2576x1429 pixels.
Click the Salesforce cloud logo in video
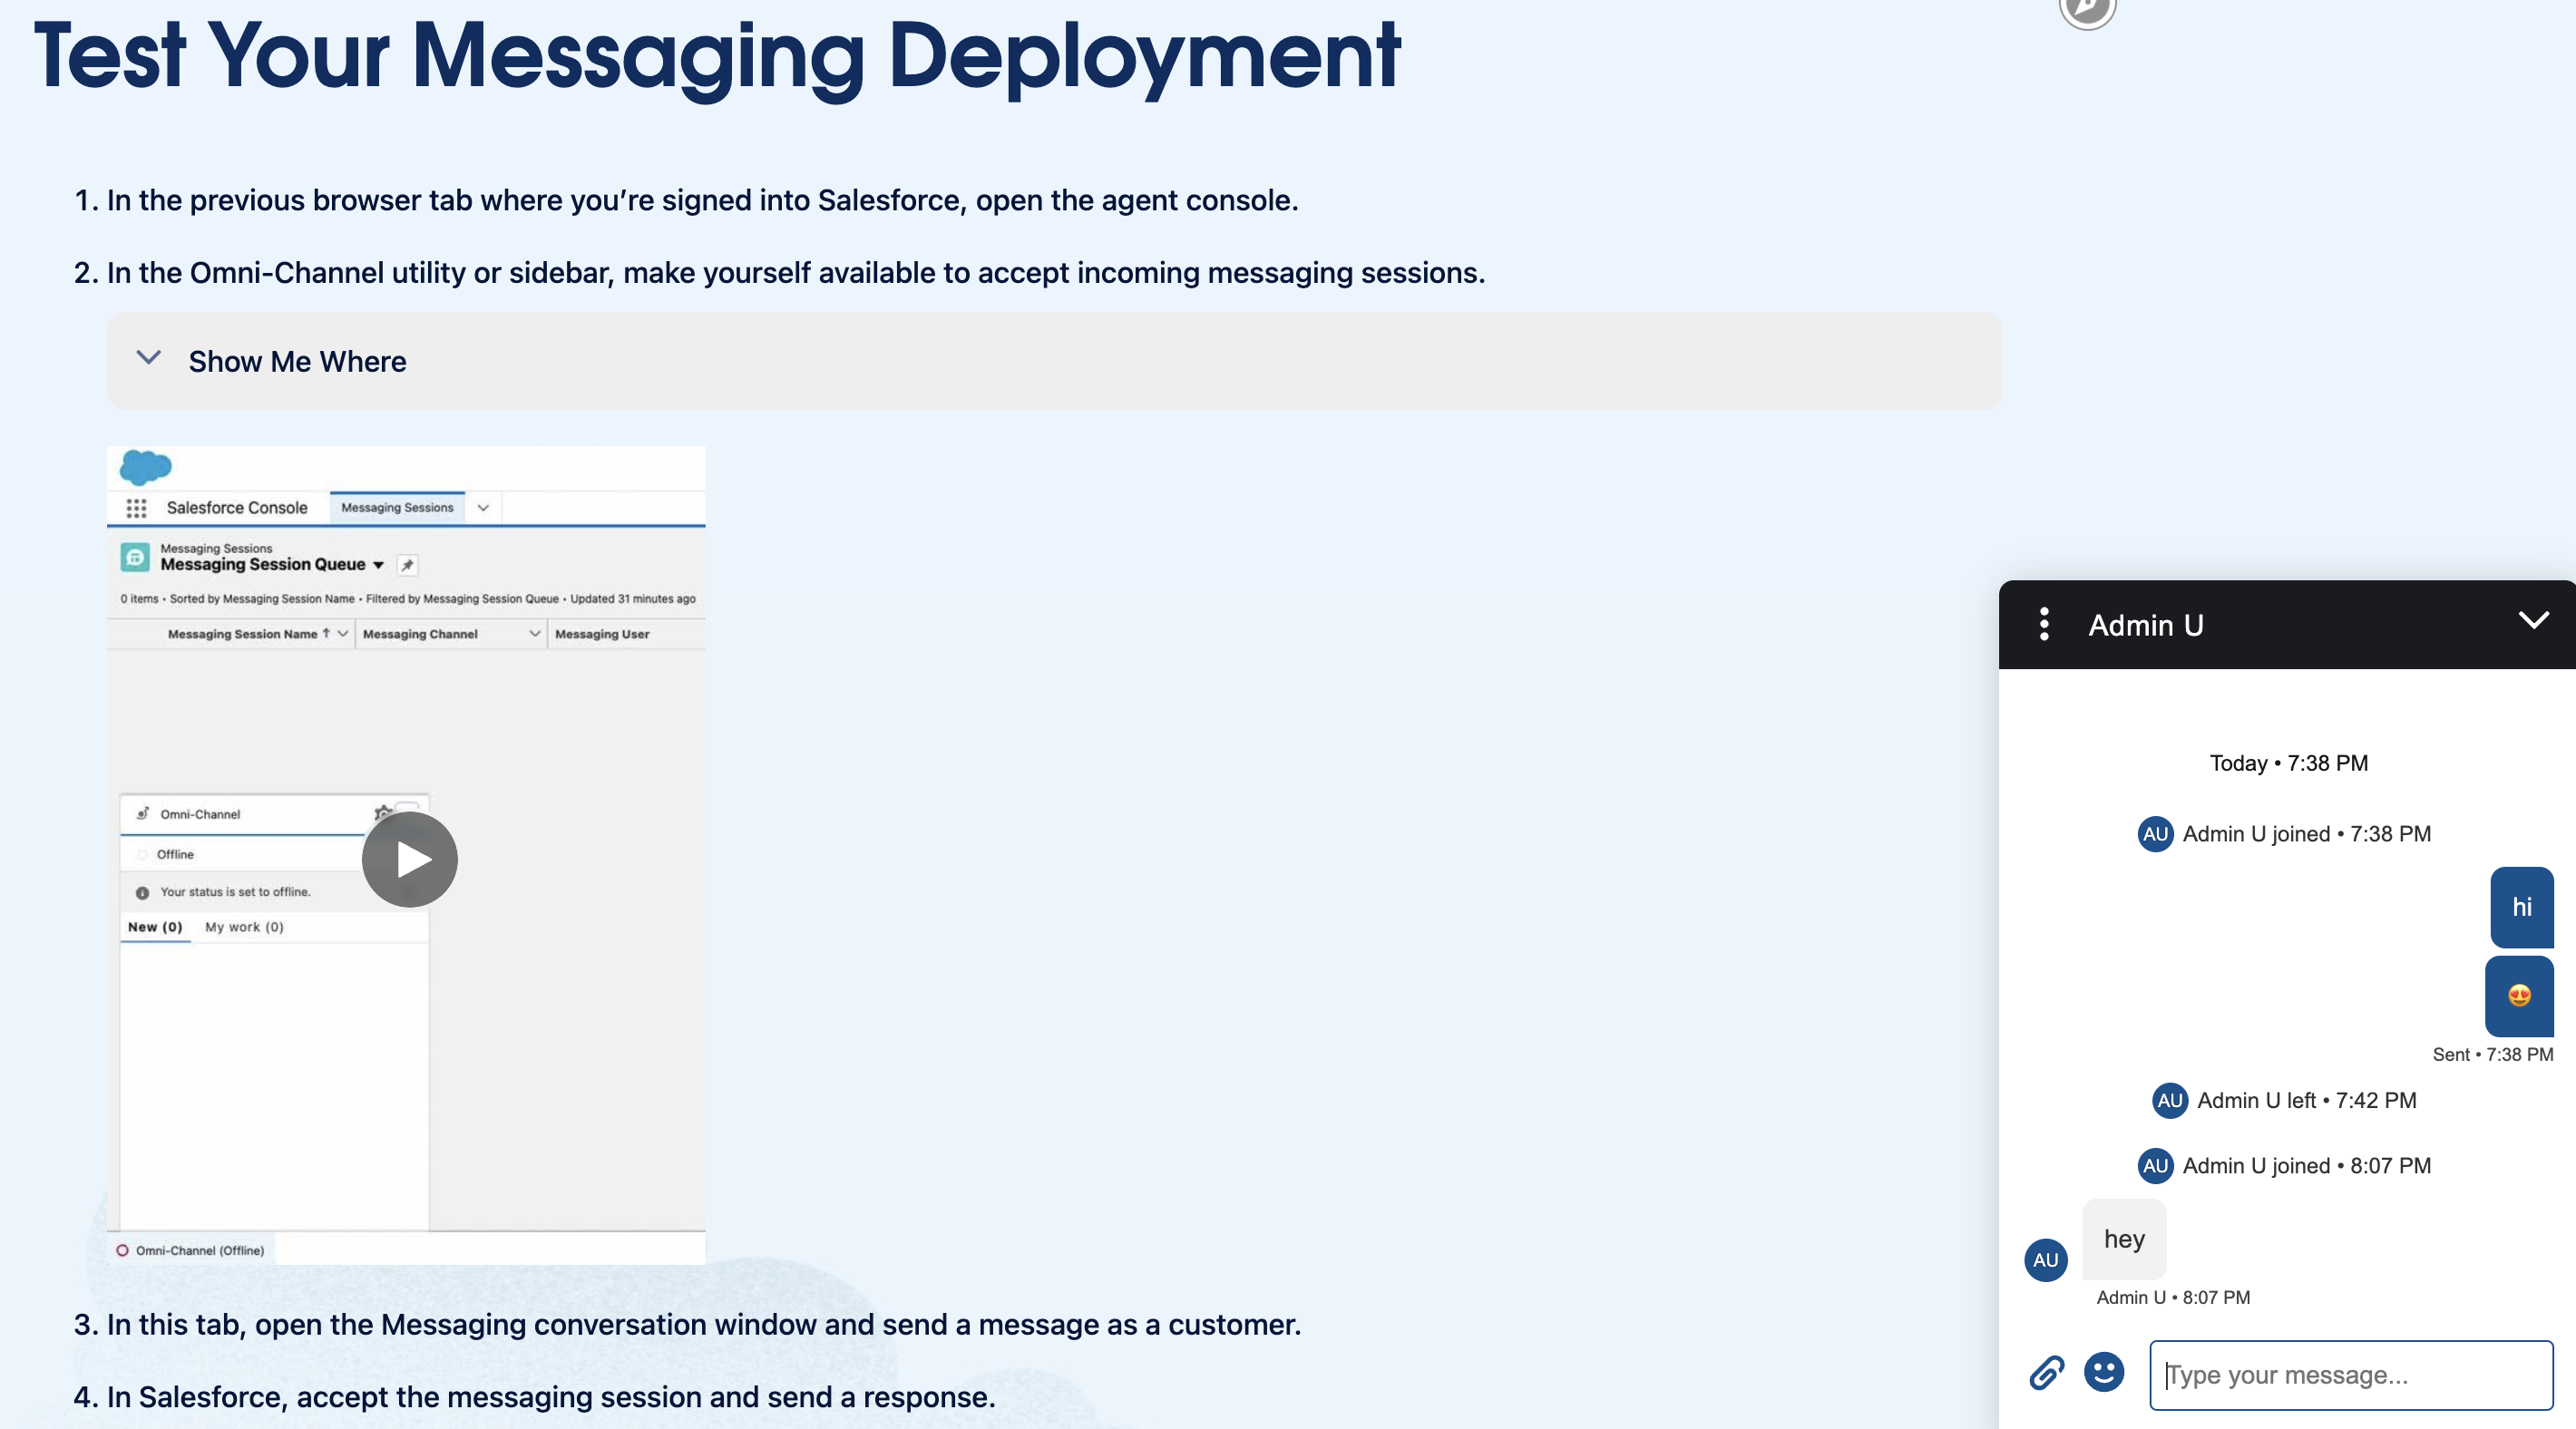tap(145, 467)
